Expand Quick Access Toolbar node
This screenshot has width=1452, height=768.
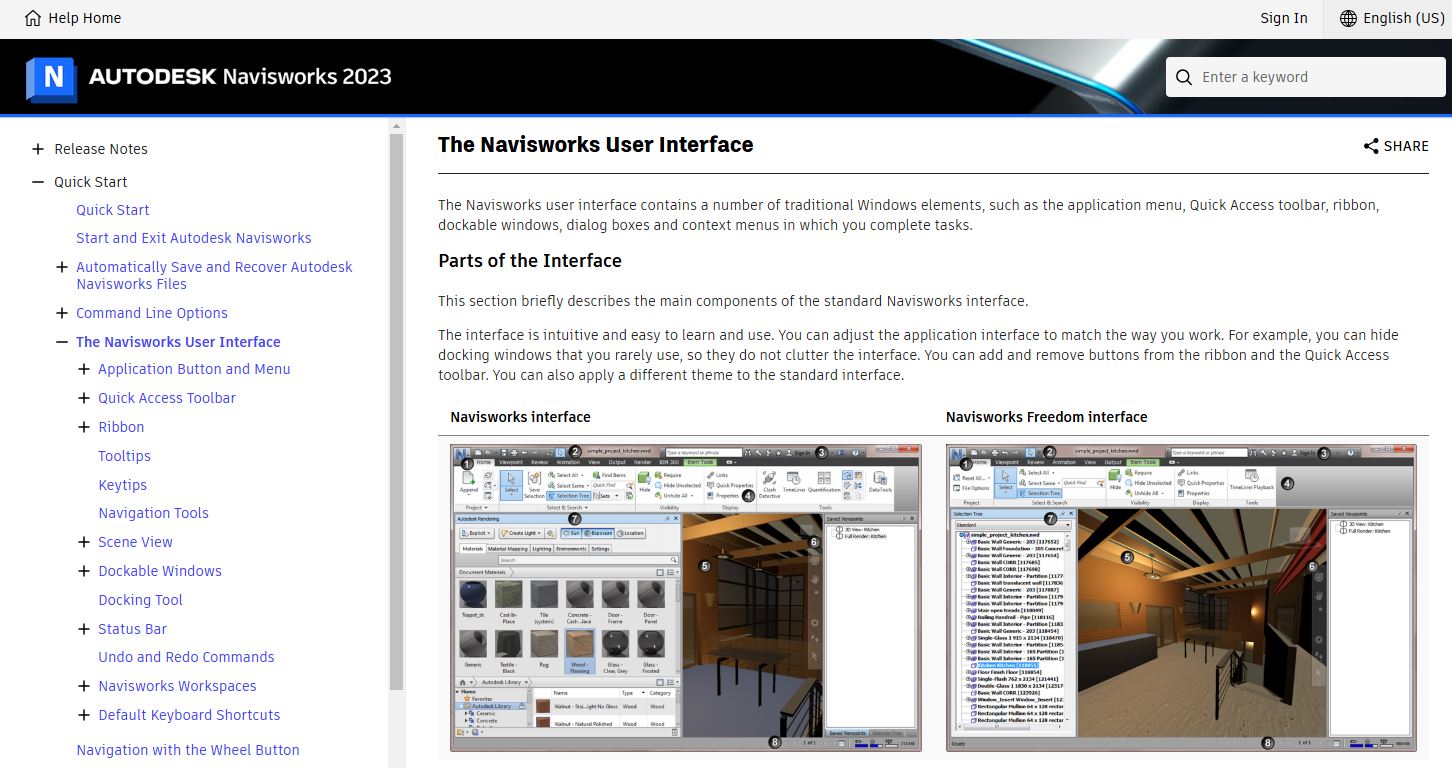pyautogui.click(x=84, y=398)
